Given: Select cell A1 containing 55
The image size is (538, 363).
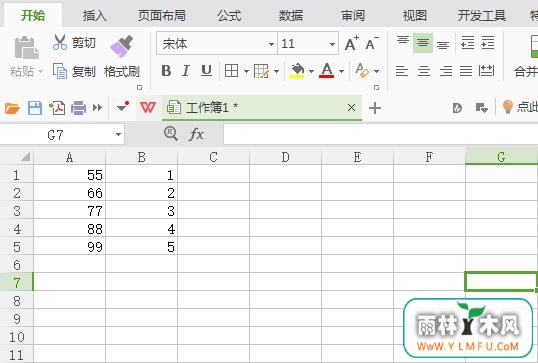Looking at the screenshot, I should [x=70, y=175].
